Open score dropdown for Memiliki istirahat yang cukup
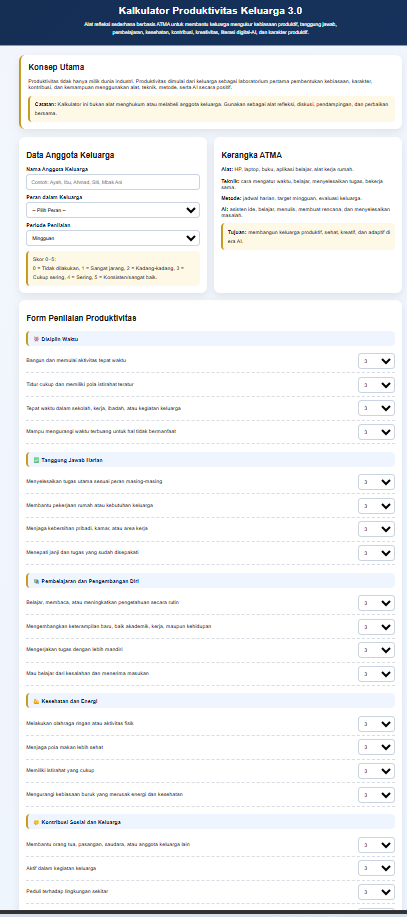Image resolution: width=407 pixels, height=917 pixels. click(x=376, y=771)
